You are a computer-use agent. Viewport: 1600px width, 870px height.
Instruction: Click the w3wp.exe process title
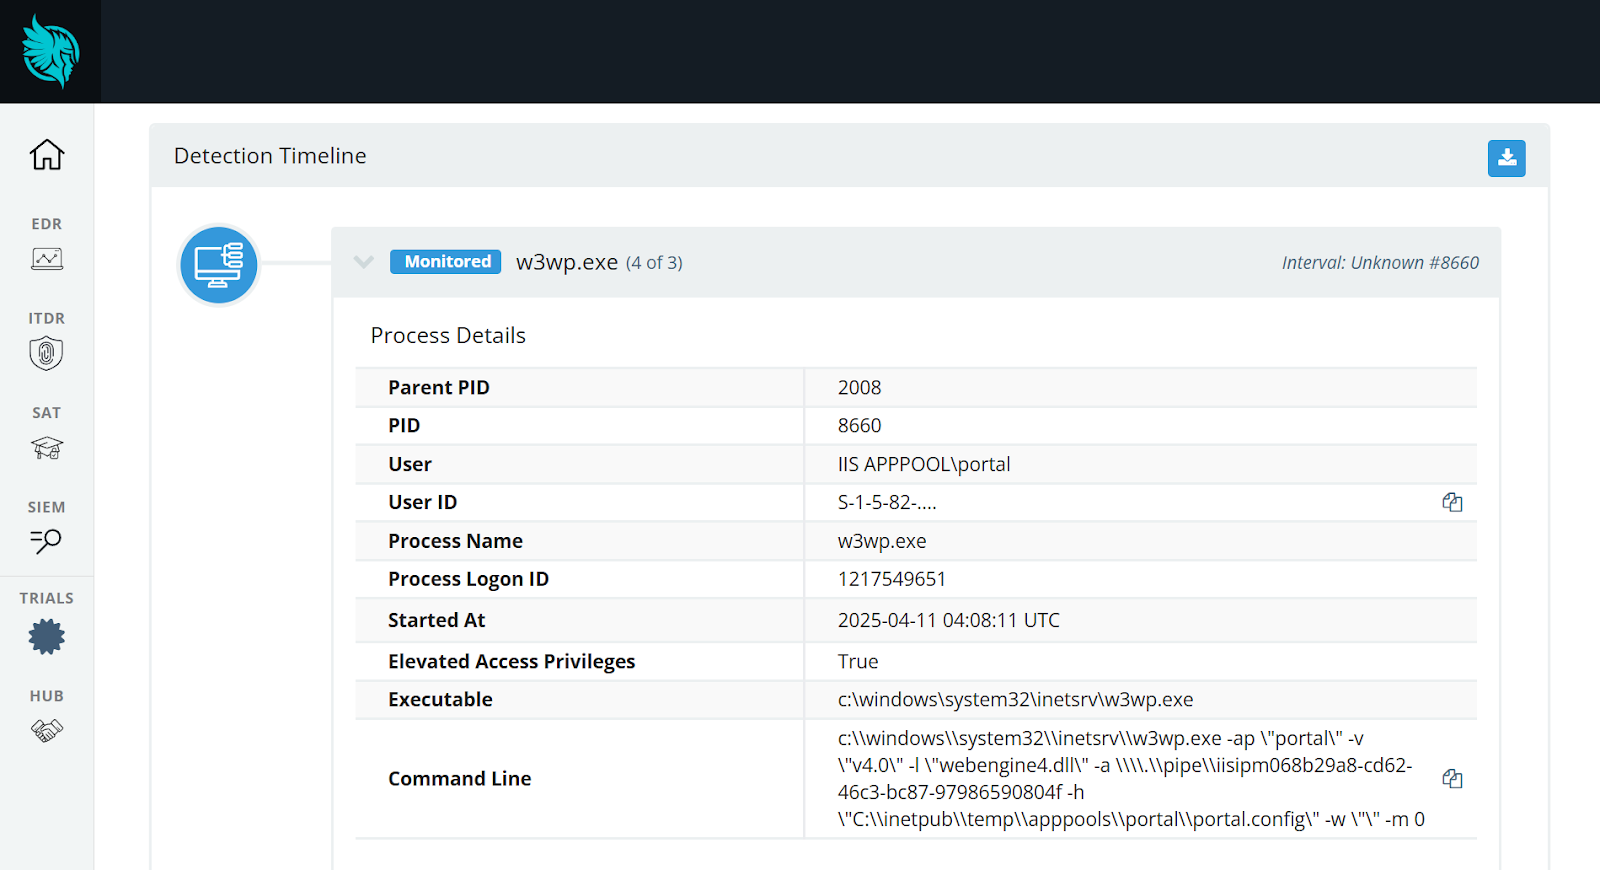tap(566, 262)
